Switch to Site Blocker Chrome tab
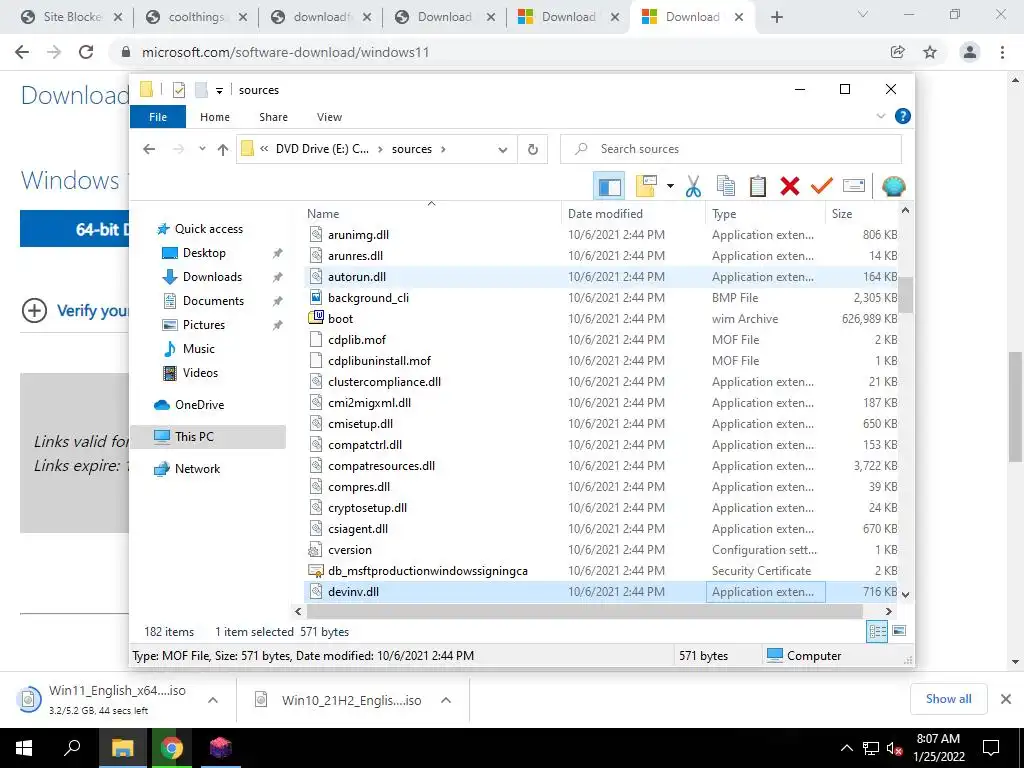The image size is (1024, 768). [72, 17]
